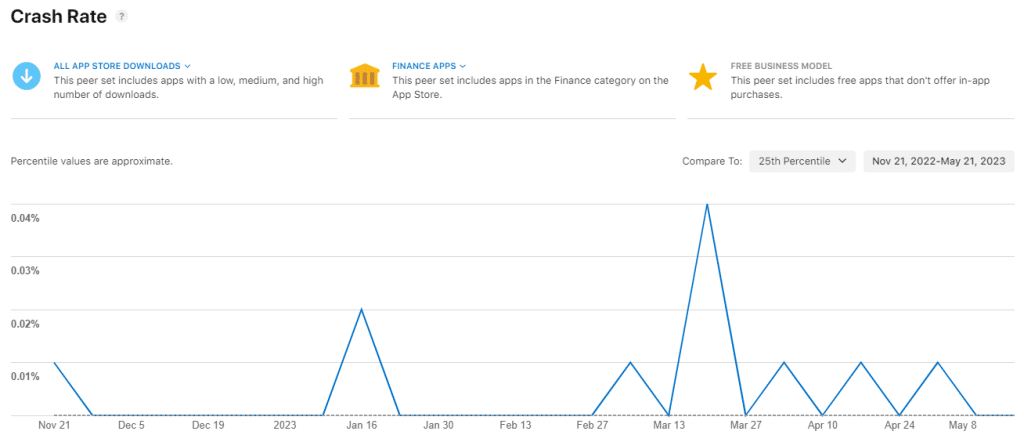Click the Crash Rate title

coord(58,17)
